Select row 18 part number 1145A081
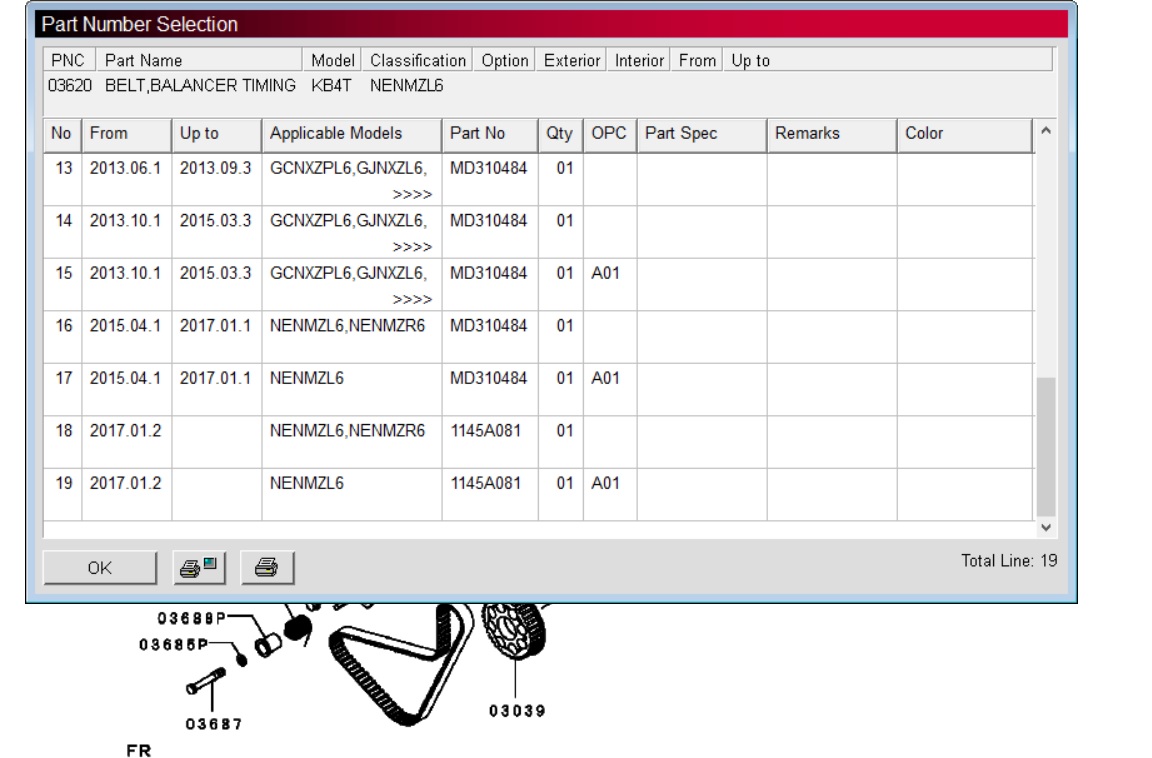The width and height of the screenshot is (1152, 758). click(485, 431)
